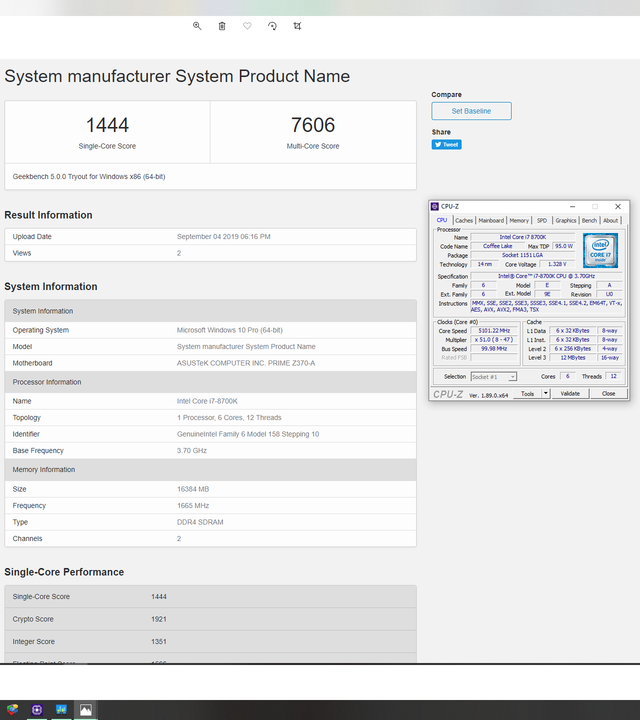Screen dimensions: 640x720
Task: Click the DDR4 SDRAM type value
Action: tap(200, 522)
